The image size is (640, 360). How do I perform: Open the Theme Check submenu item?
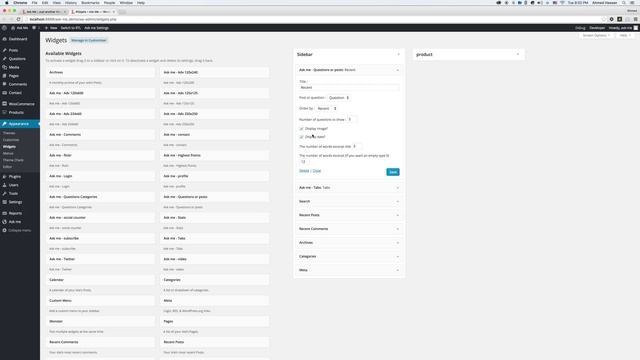point(13,160)
